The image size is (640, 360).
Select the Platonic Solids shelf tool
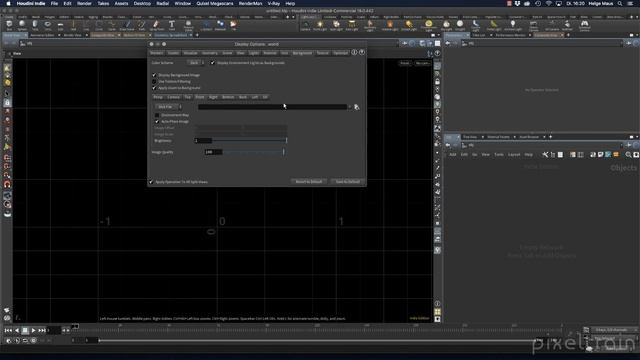pyautogui.click(x=188, y=26)
